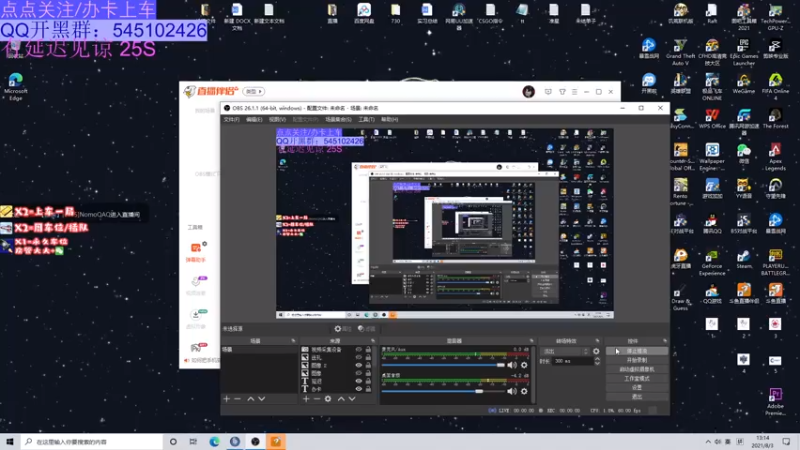The image size is (800, 450).
Task: Click the 停止推流 stop streaming button
Action: 637,351
